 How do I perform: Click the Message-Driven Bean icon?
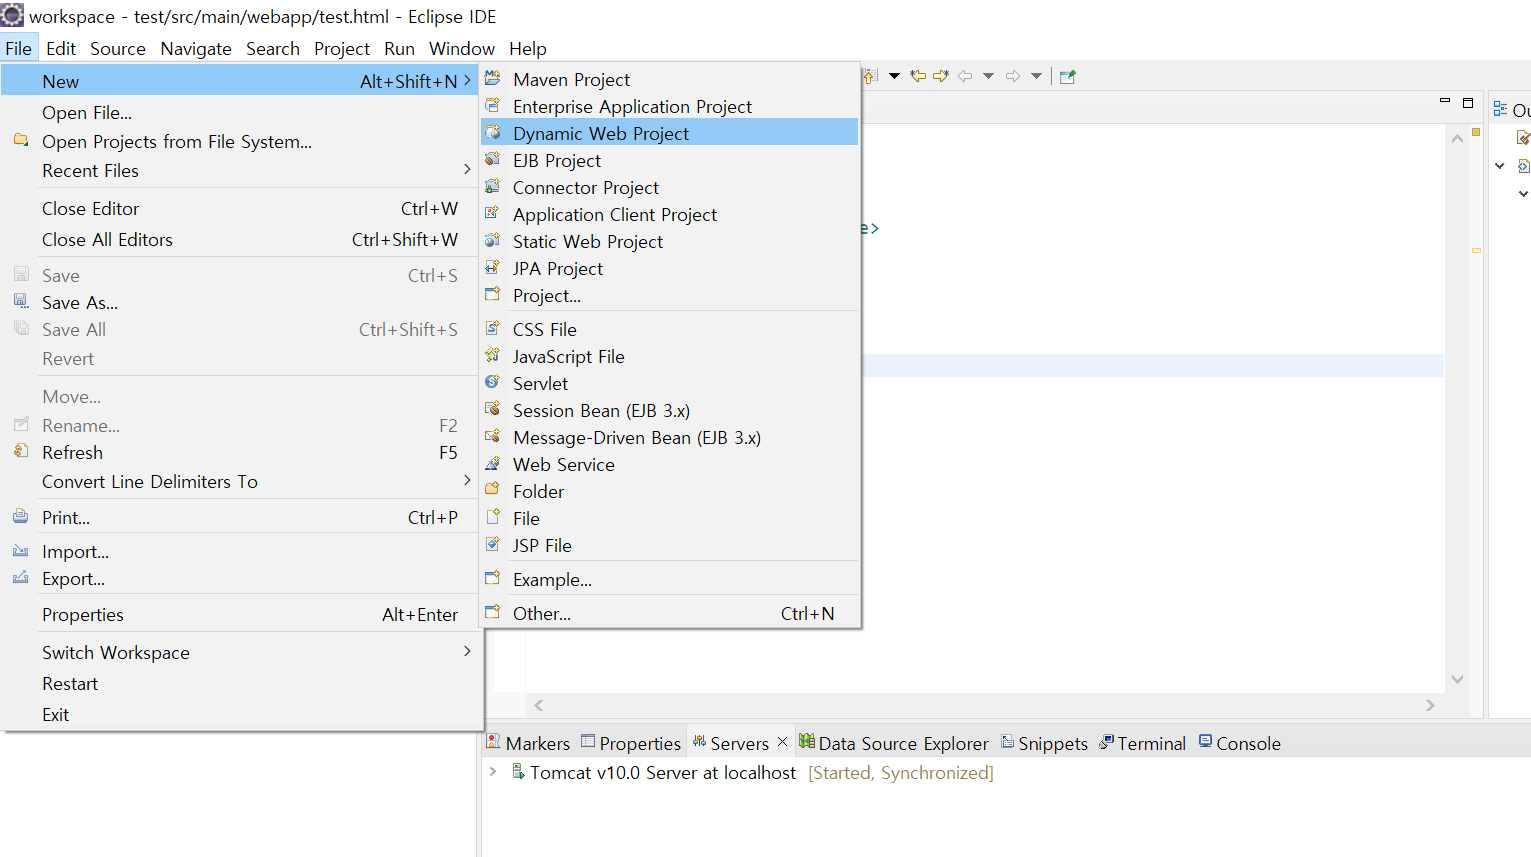493,437
